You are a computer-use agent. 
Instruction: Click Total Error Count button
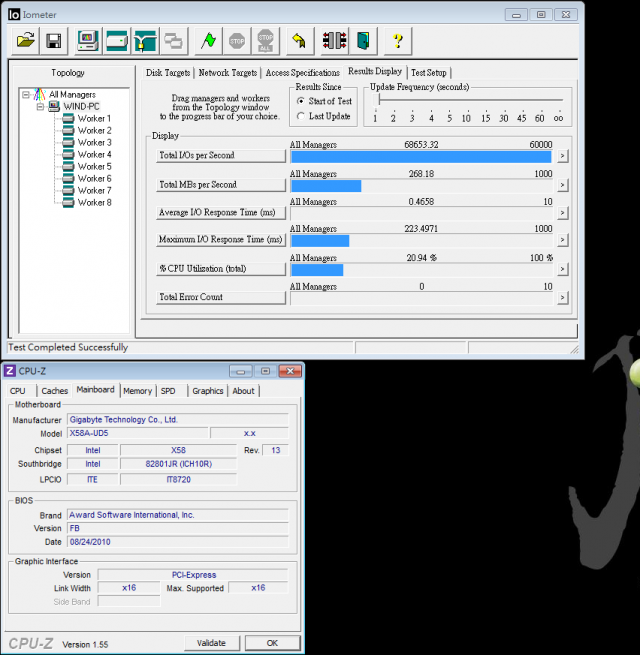(x=221, y=297)
